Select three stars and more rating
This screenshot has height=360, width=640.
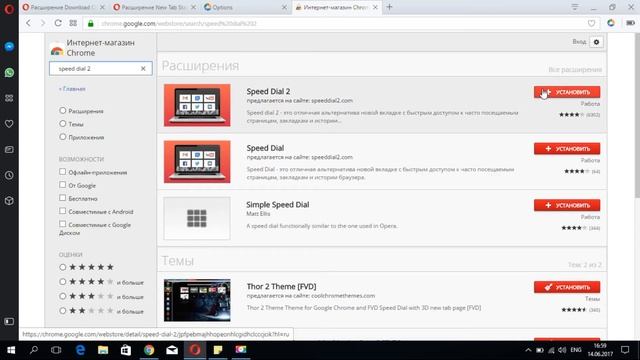coord(62,296)
